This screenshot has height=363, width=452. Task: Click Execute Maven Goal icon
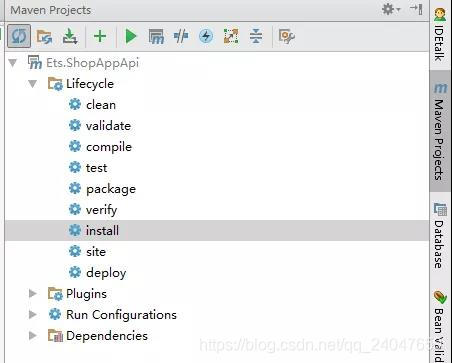coord(156,36)
